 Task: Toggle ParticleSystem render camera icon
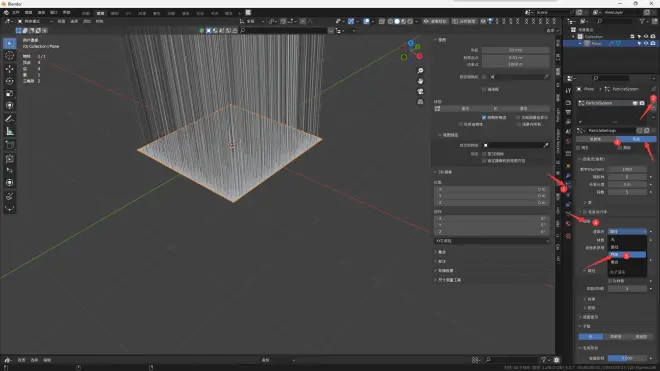click(x=642, y=103)
